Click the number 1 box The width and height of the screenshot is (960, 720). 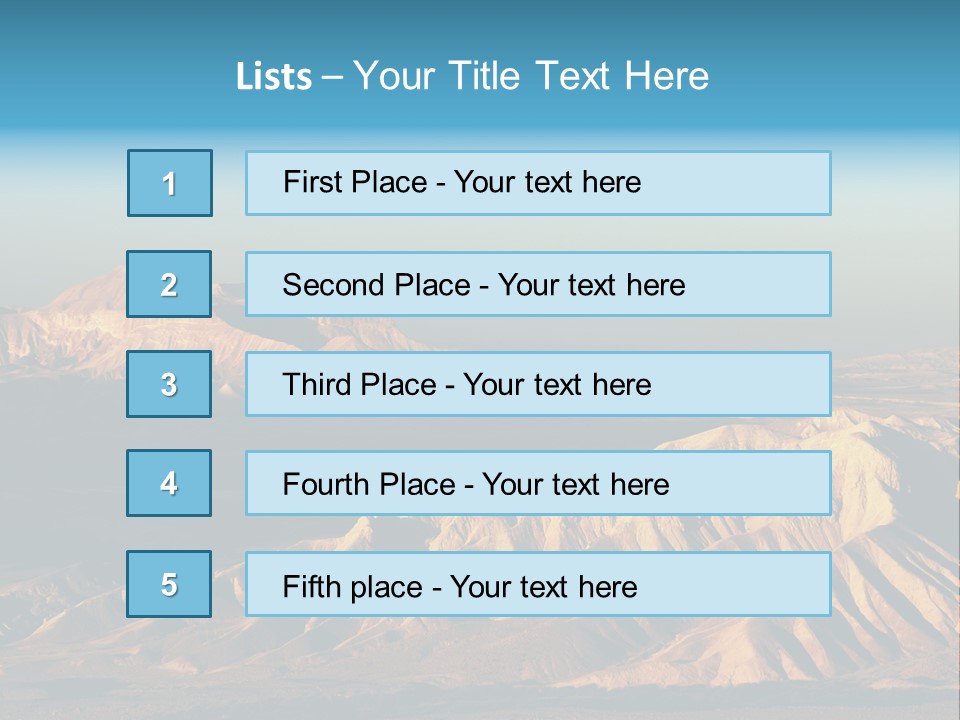(x=170, y=183)
